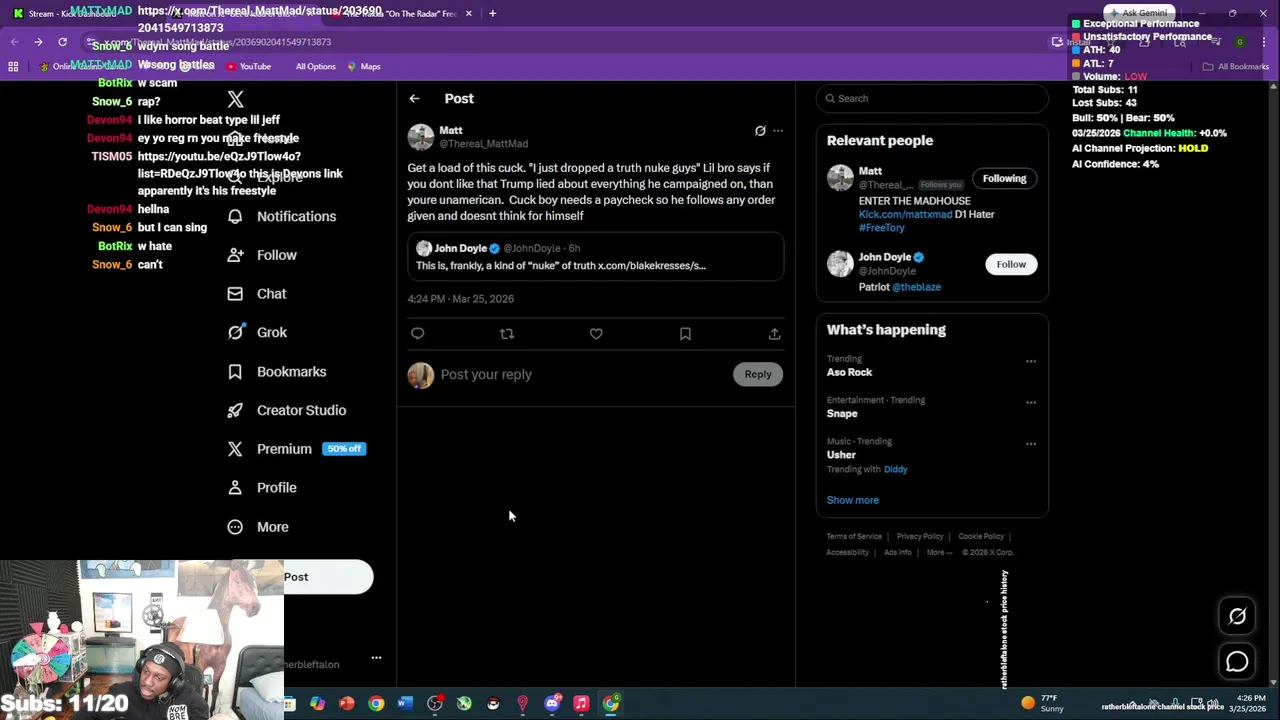
Task: Open Chat in the X sidebar
Action: point(258,294)
